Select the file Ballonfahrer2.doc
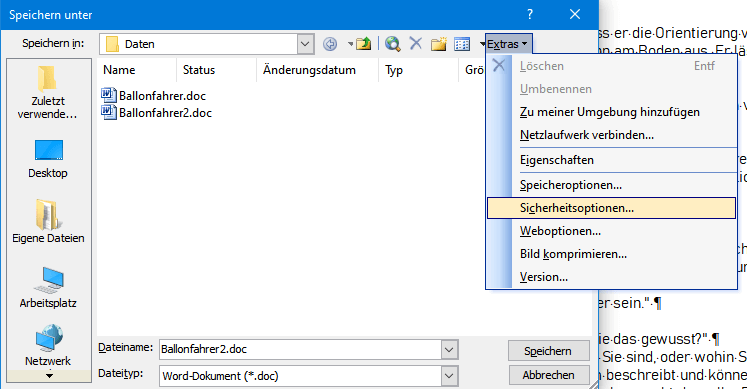 point(156,113)
